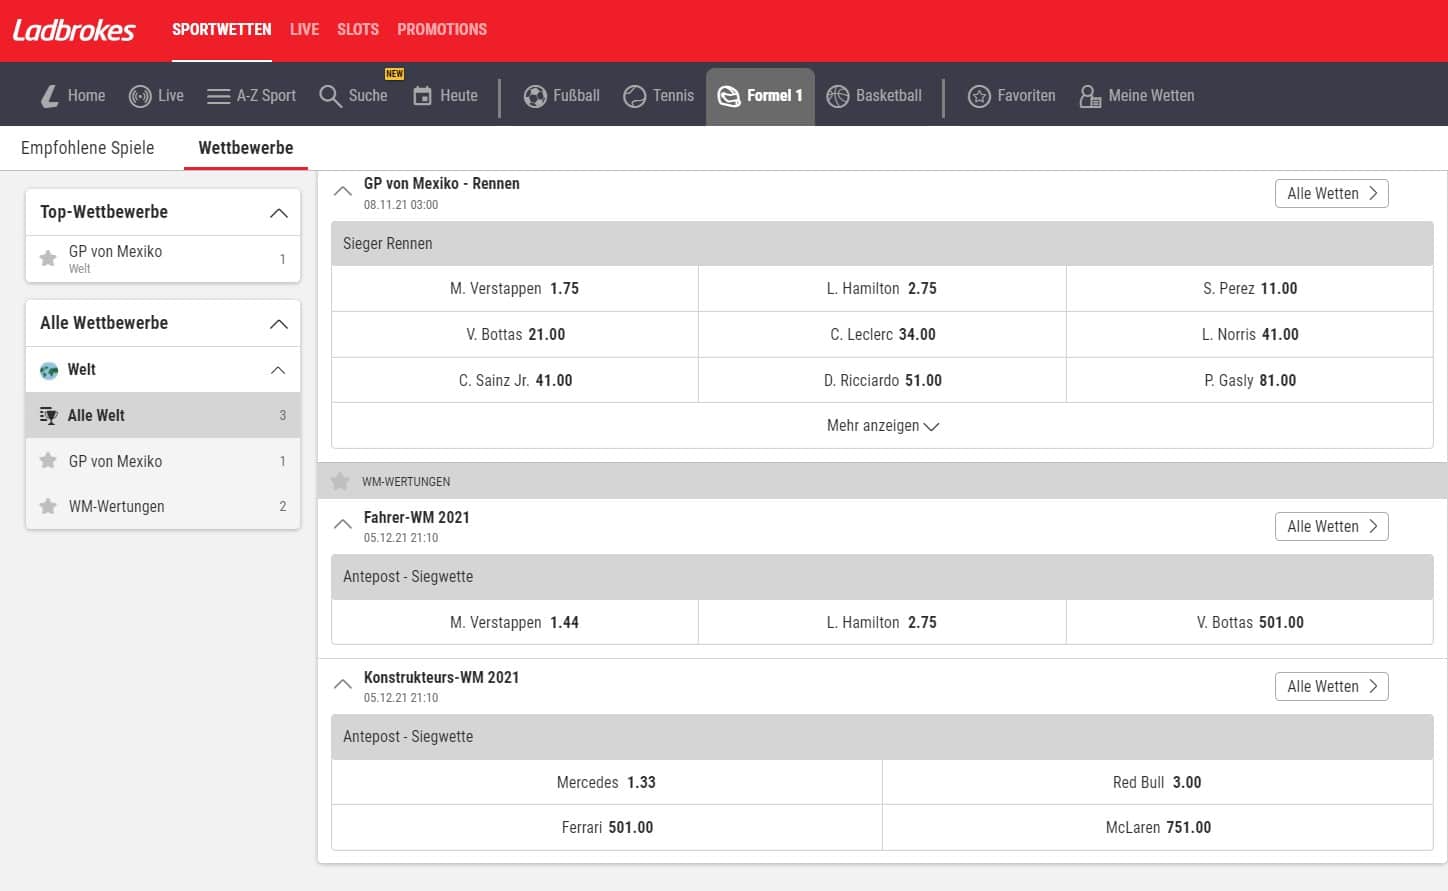The width and height of the screenshot is (1448, 891).
Task: Select the Basketball icon
Action: coord(838,96)
